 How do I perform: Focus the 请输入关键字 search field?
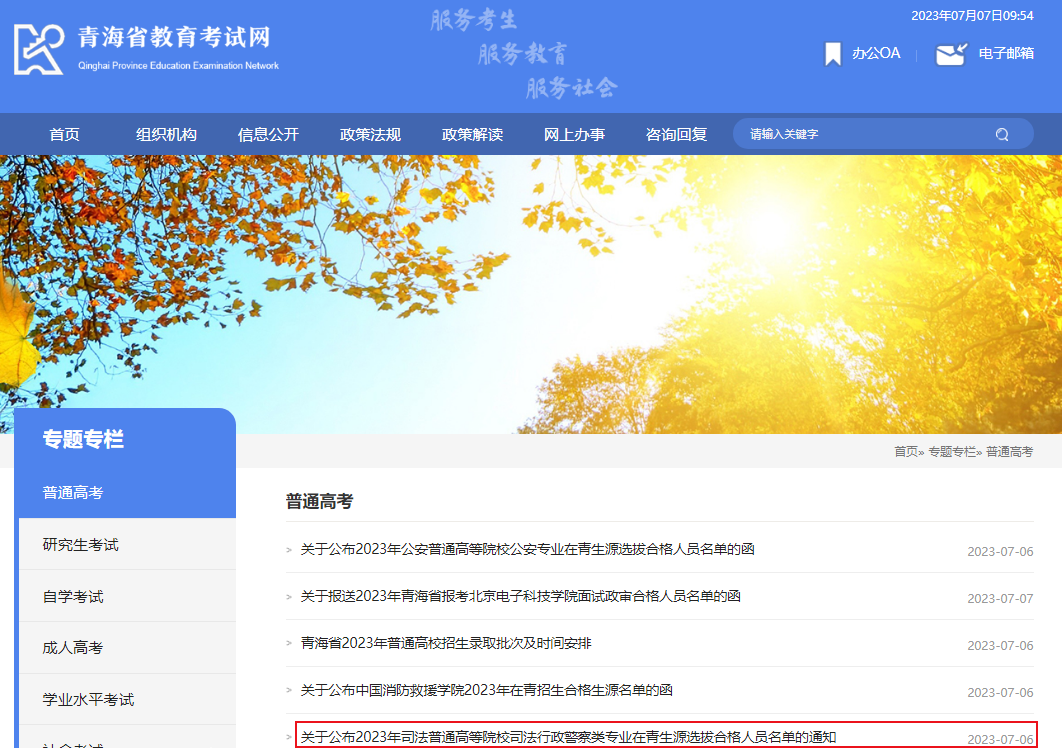(x=883, y=134)
